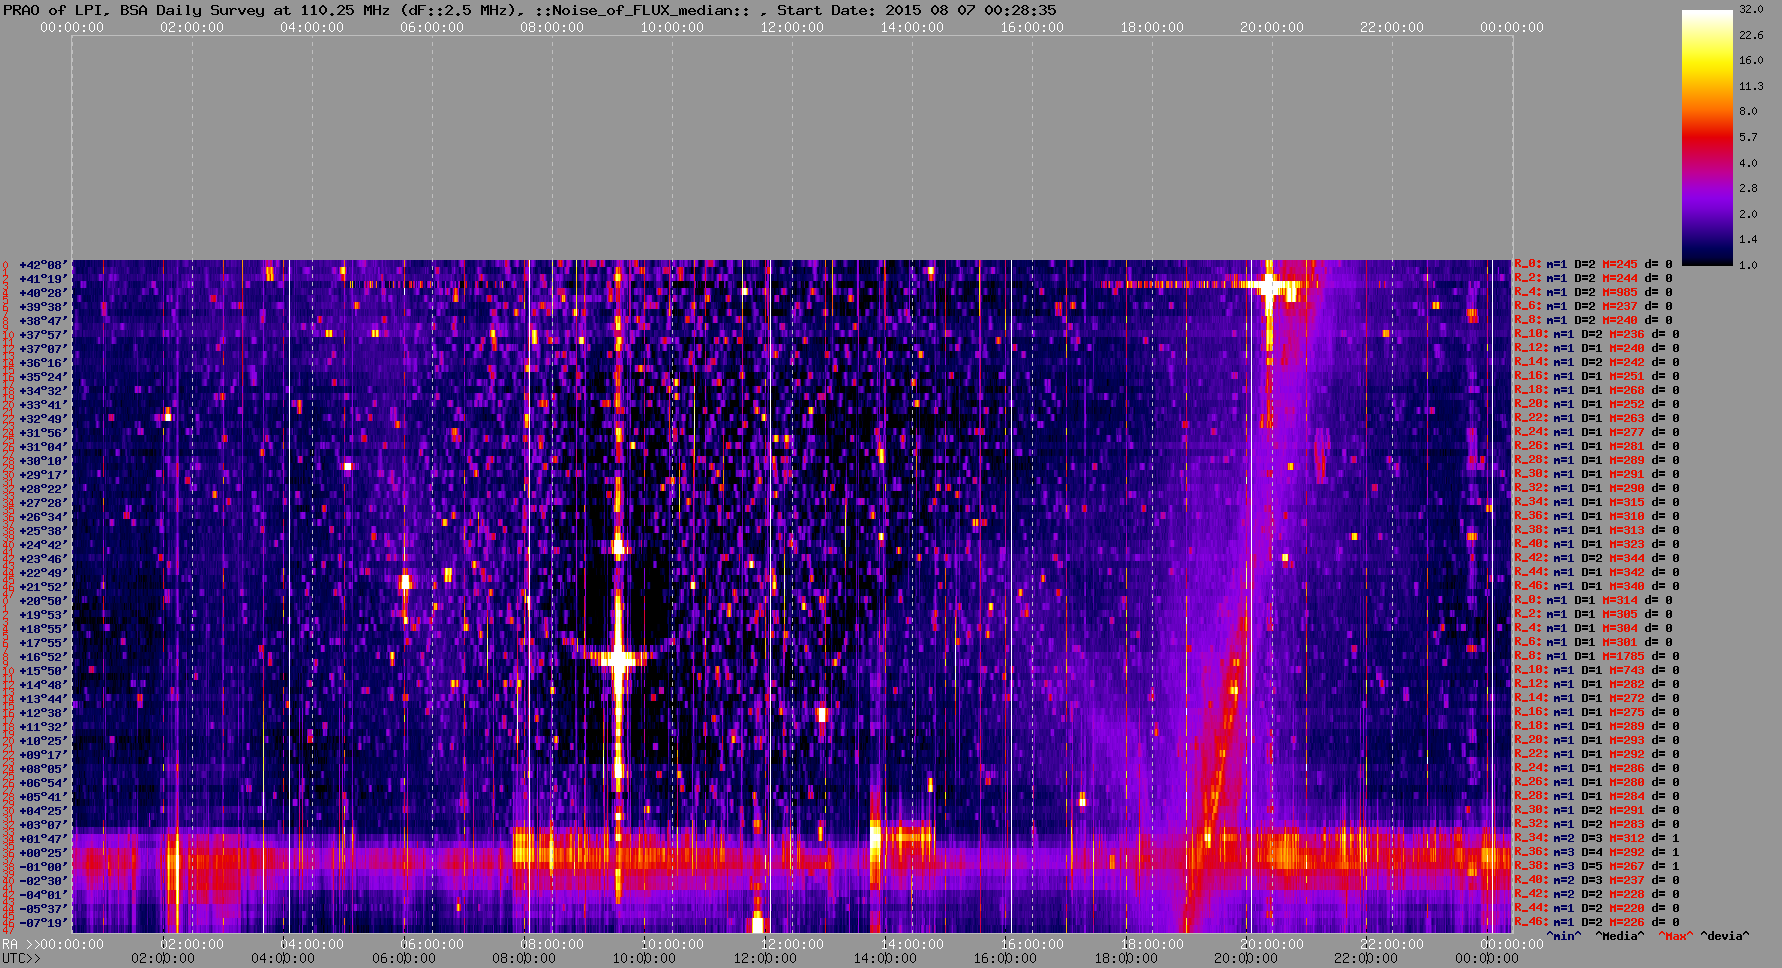Click the 1.4 colorbar scale label
Viewport: 1782px width, 968px height.
click(1748, 240)
